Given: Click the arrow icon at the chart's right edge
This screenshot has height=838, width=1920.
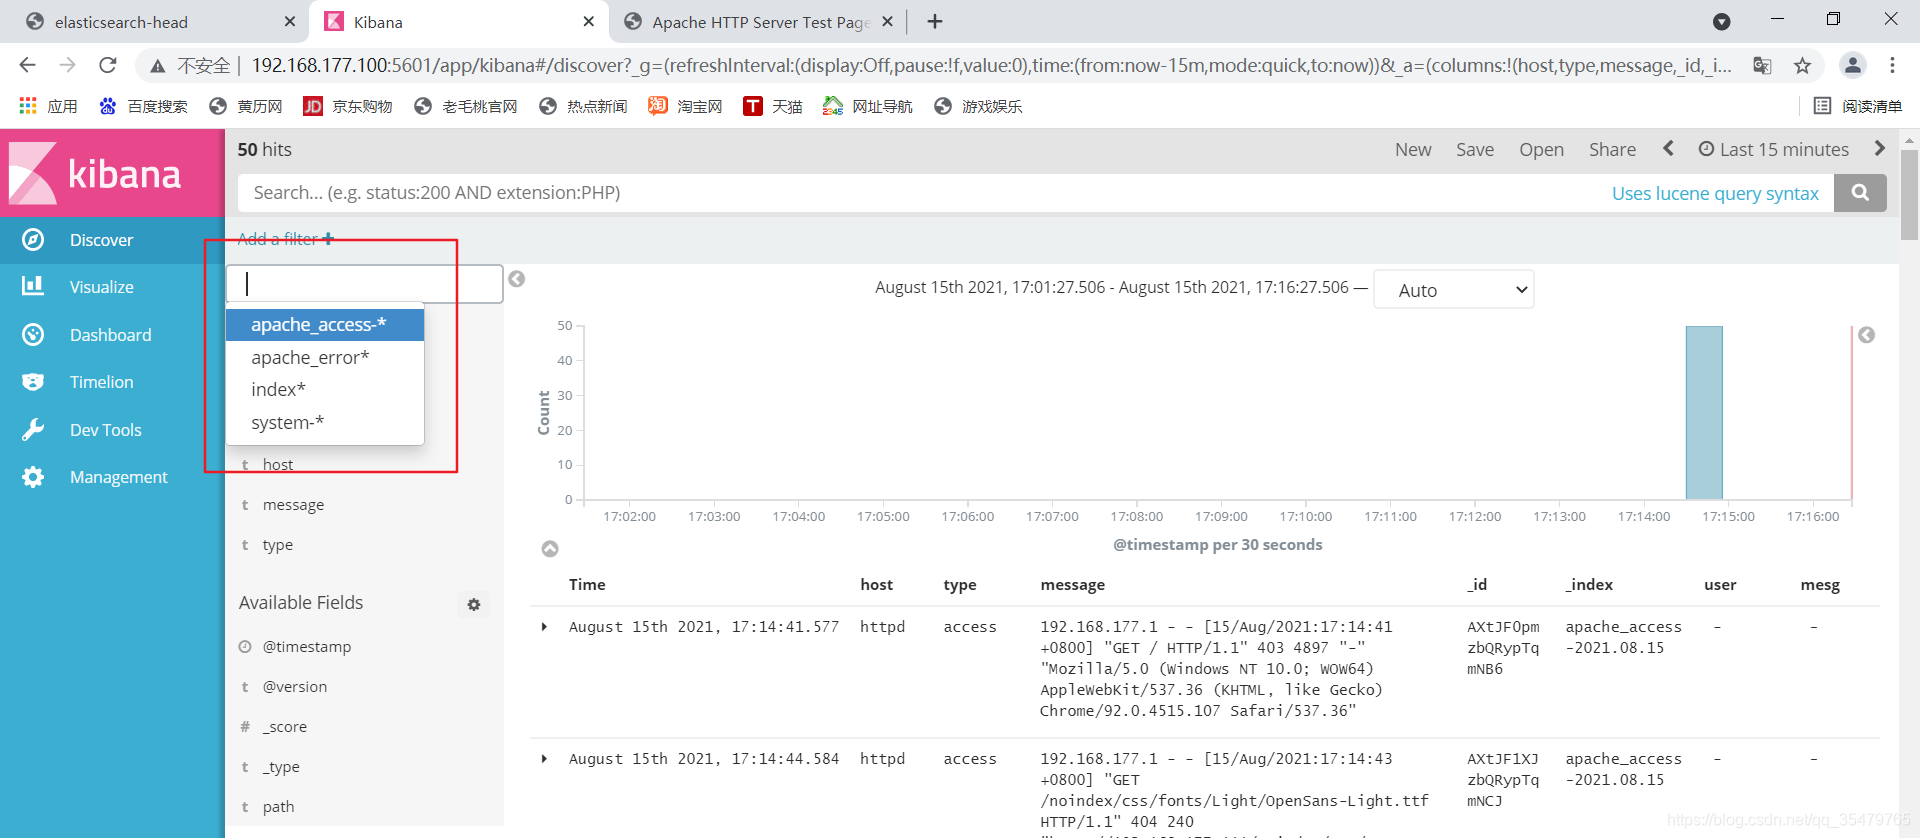Looking at the screenshot, I should pyautogui.click(x=1866, y=335).
